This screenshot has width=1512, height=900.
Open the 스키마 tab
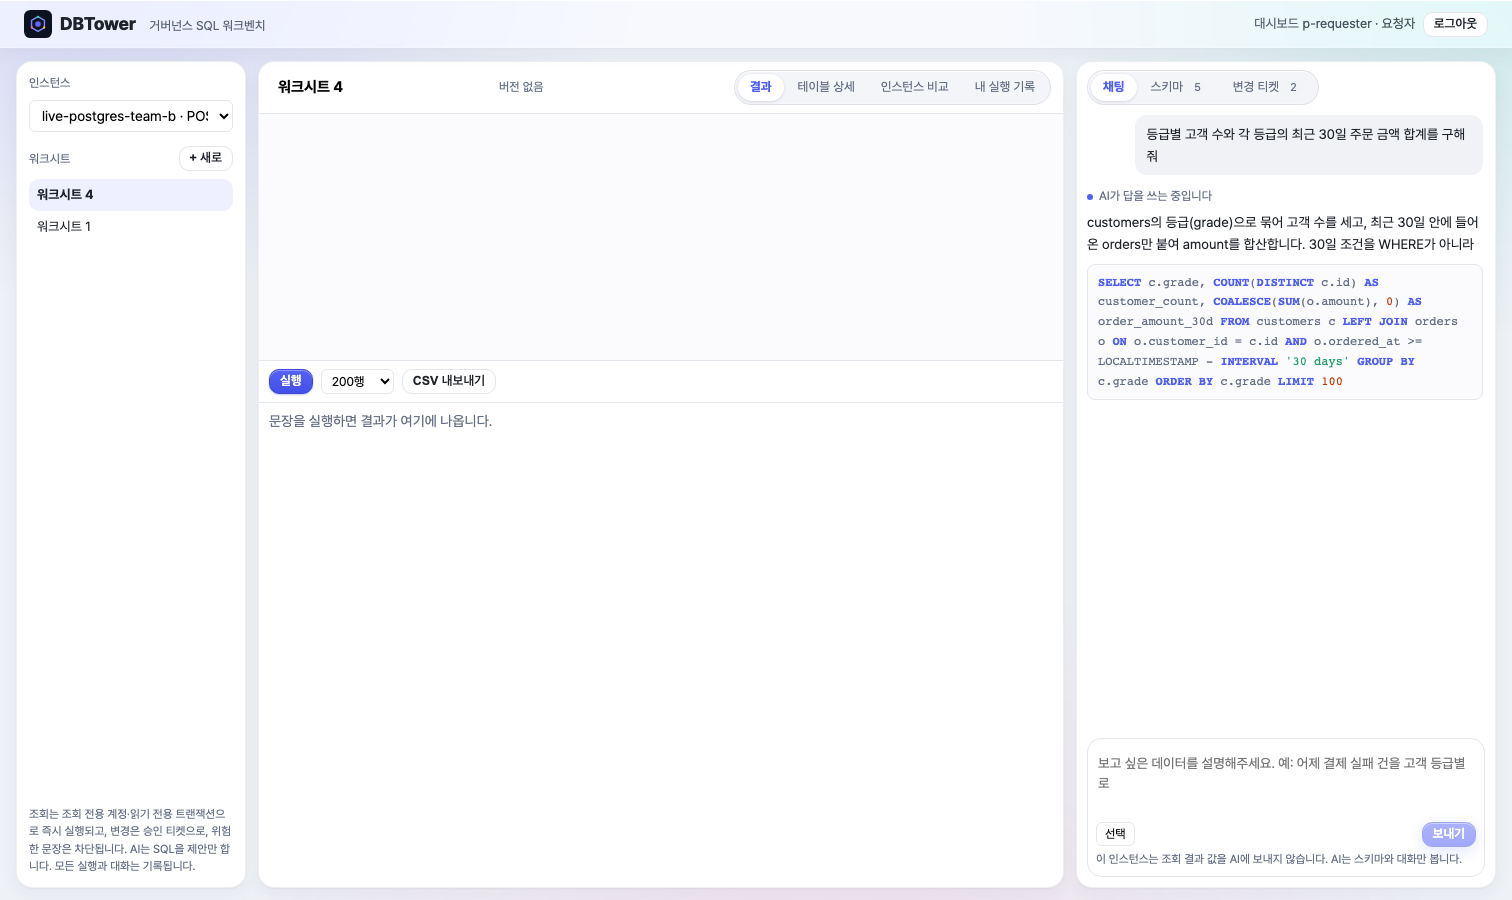coord(1175,87)
